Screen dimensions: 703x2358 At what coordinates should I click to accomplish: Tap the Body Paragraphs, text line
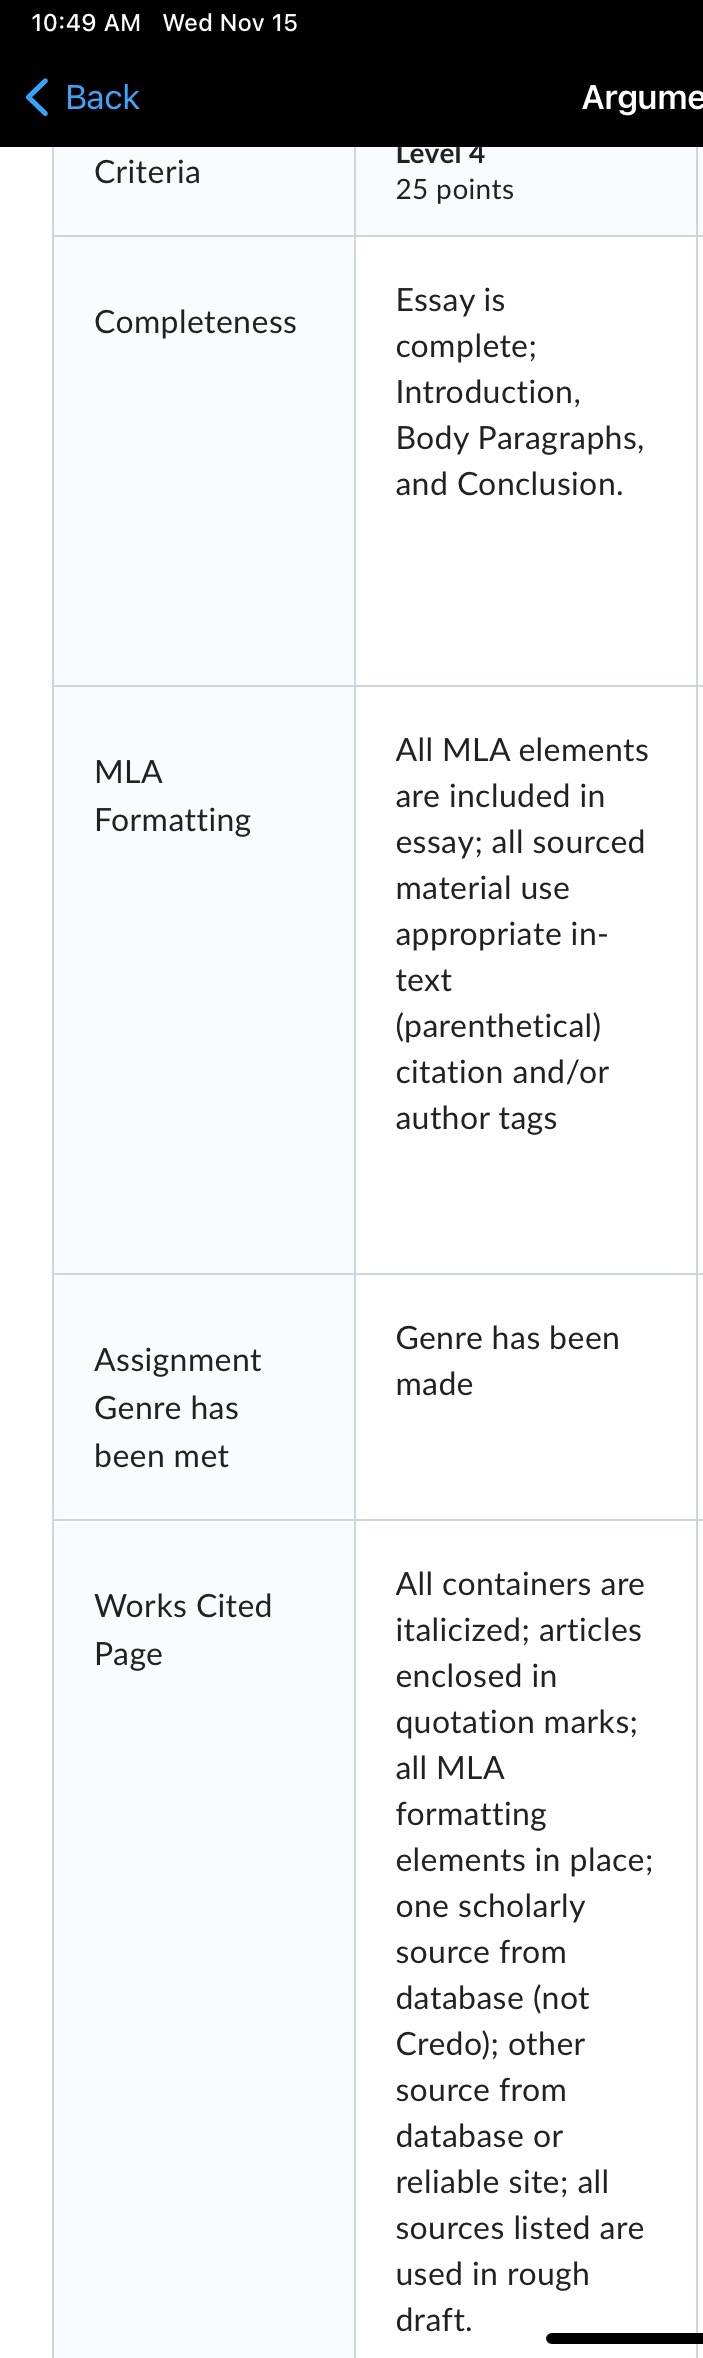coord(520,438)
